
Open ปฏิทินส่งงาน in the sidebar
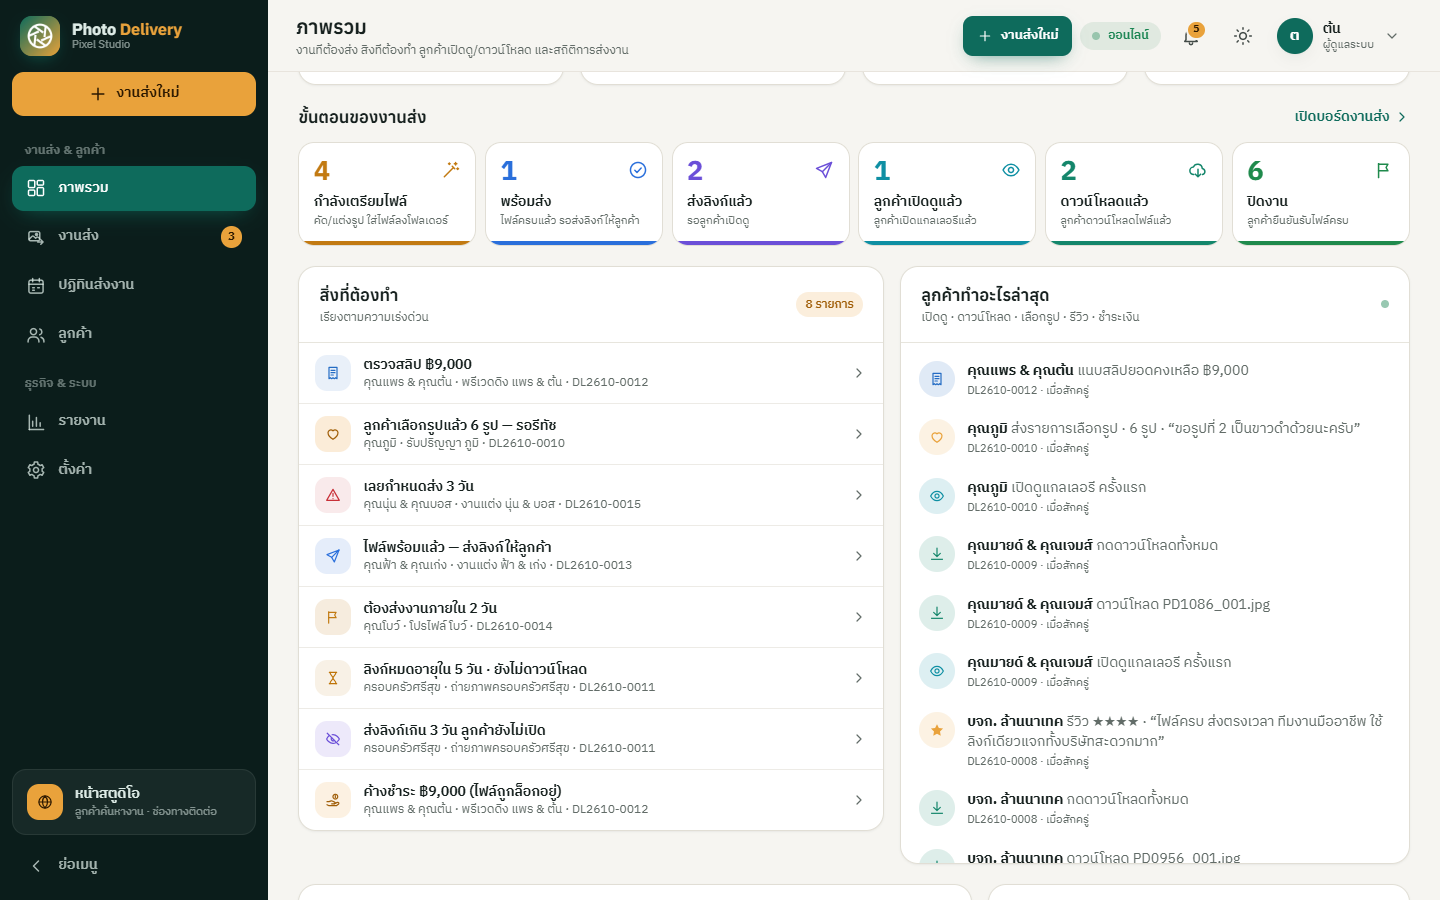134,285
